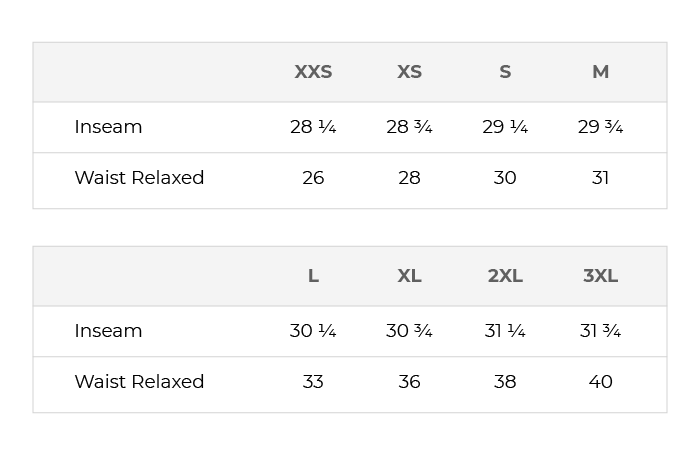Click the Inseam label in the XXS–M table
700x455 pixels.
pos(108,127)
